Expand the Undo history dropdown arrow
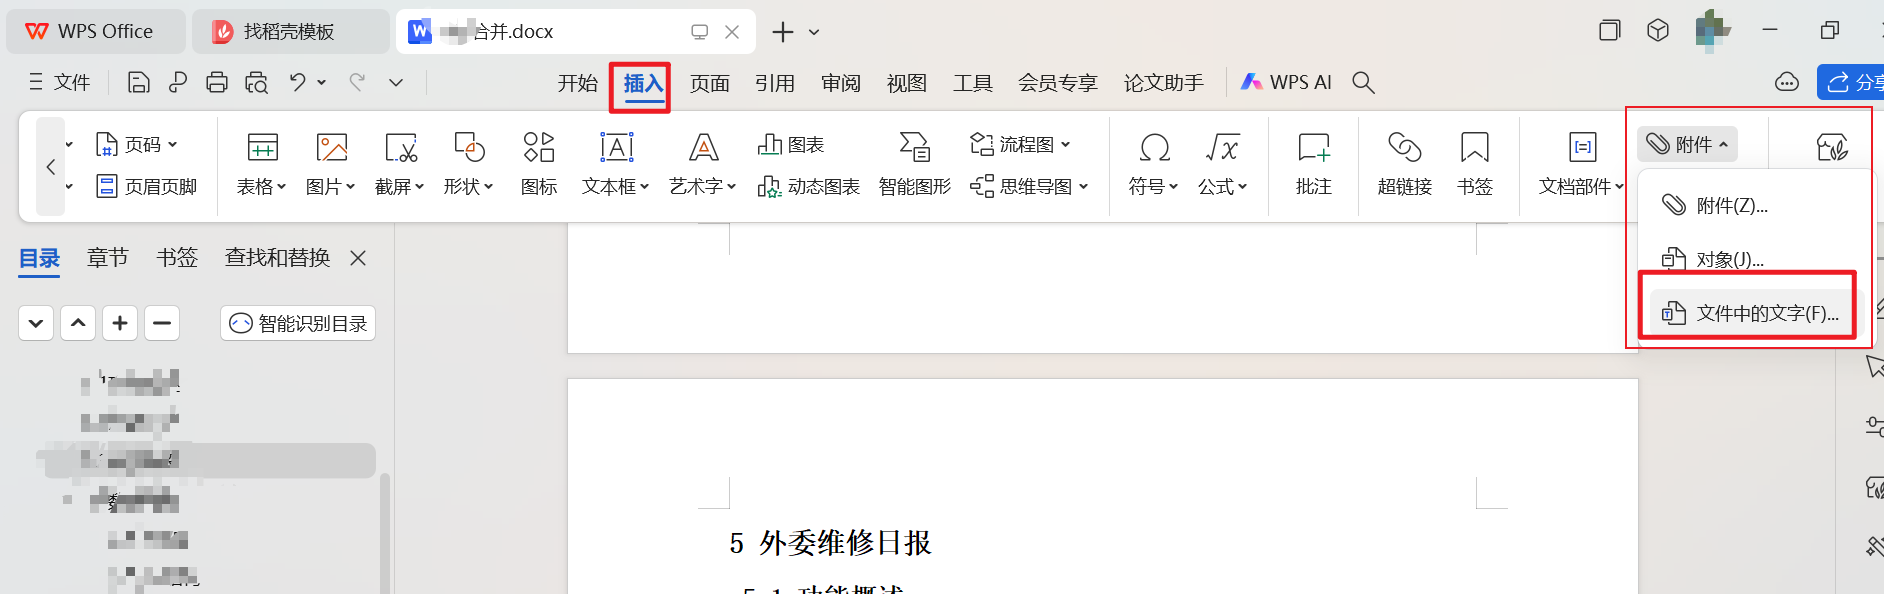The height and width of the screenshot is (594, 1884). pos(322,82)
